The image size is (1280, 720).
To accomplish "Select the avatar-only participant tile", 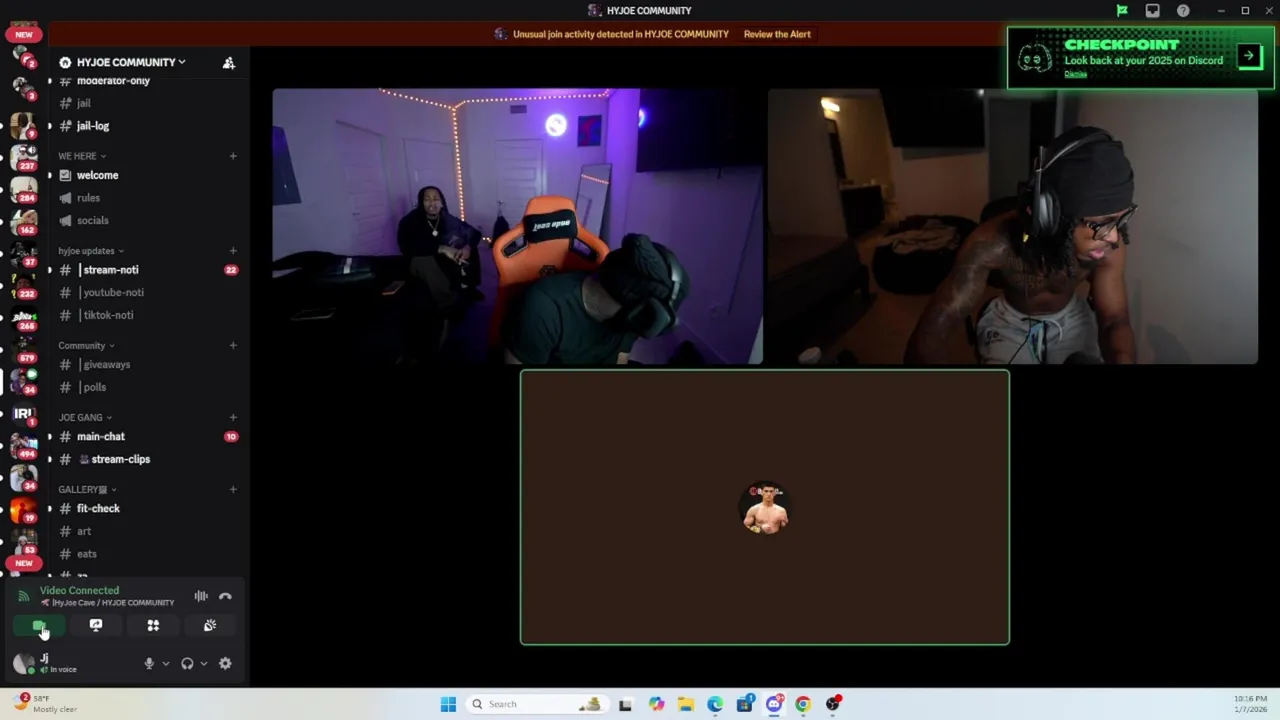I will tap(765, 508).
